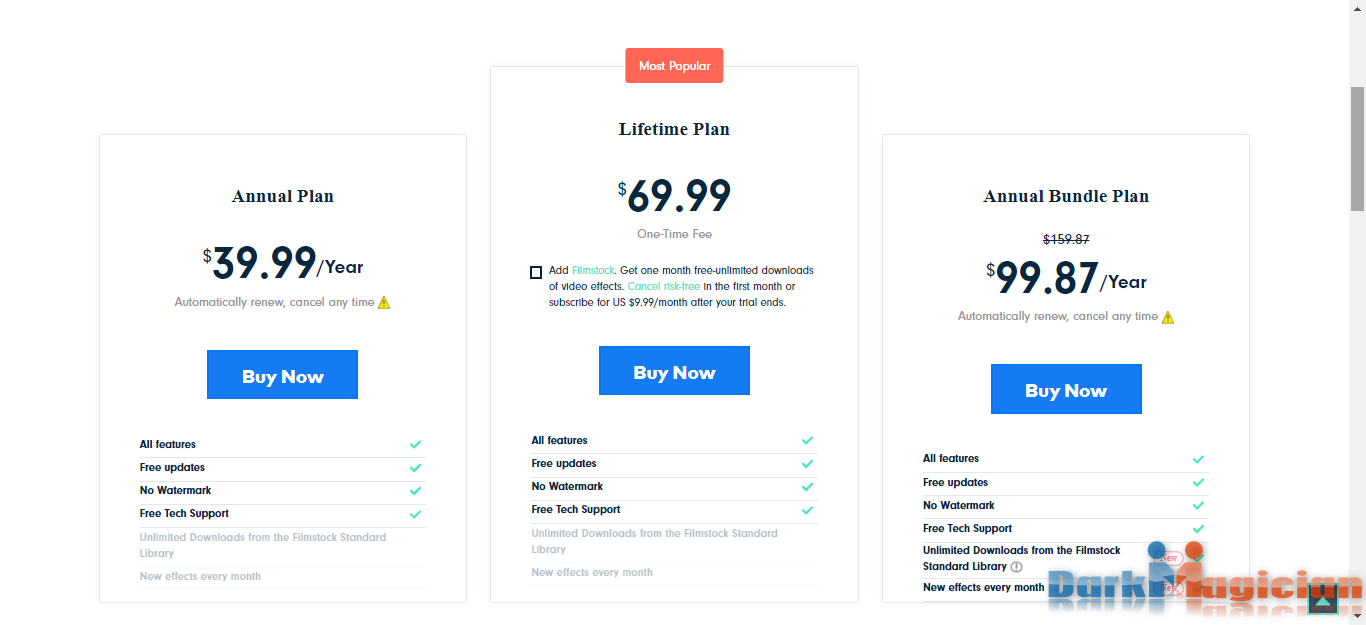The image size is (1366, 625).
Task: Select the Annual Bundle Plan heading
Action: [x=1066, y=196]
